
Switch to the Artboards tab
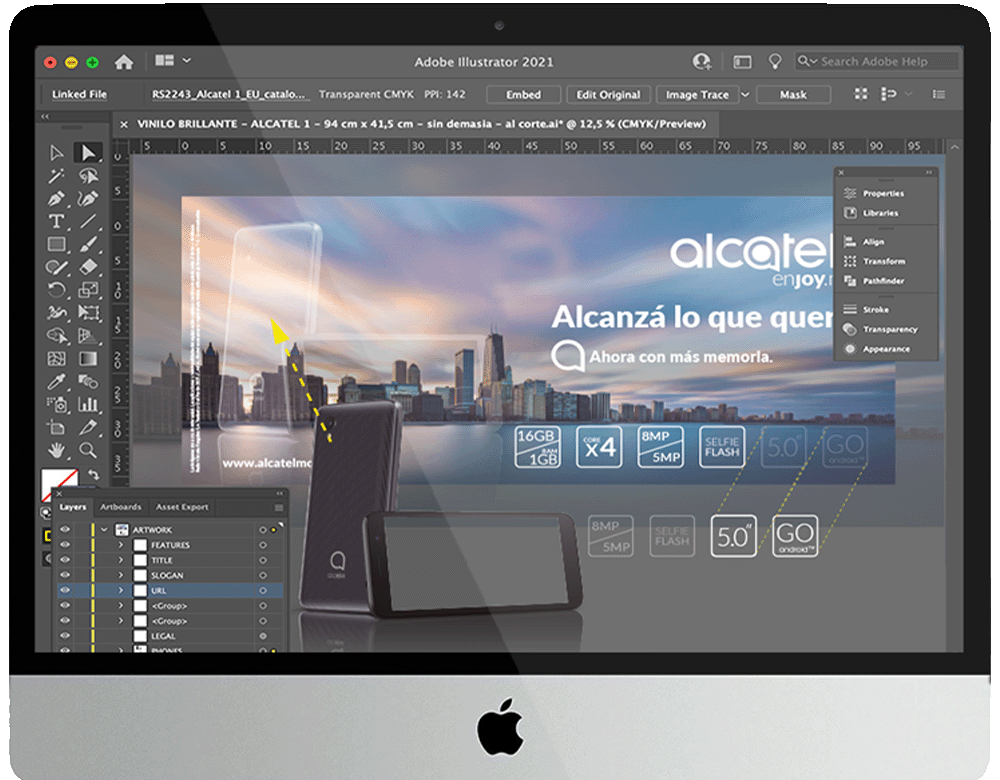click(121, 507)
